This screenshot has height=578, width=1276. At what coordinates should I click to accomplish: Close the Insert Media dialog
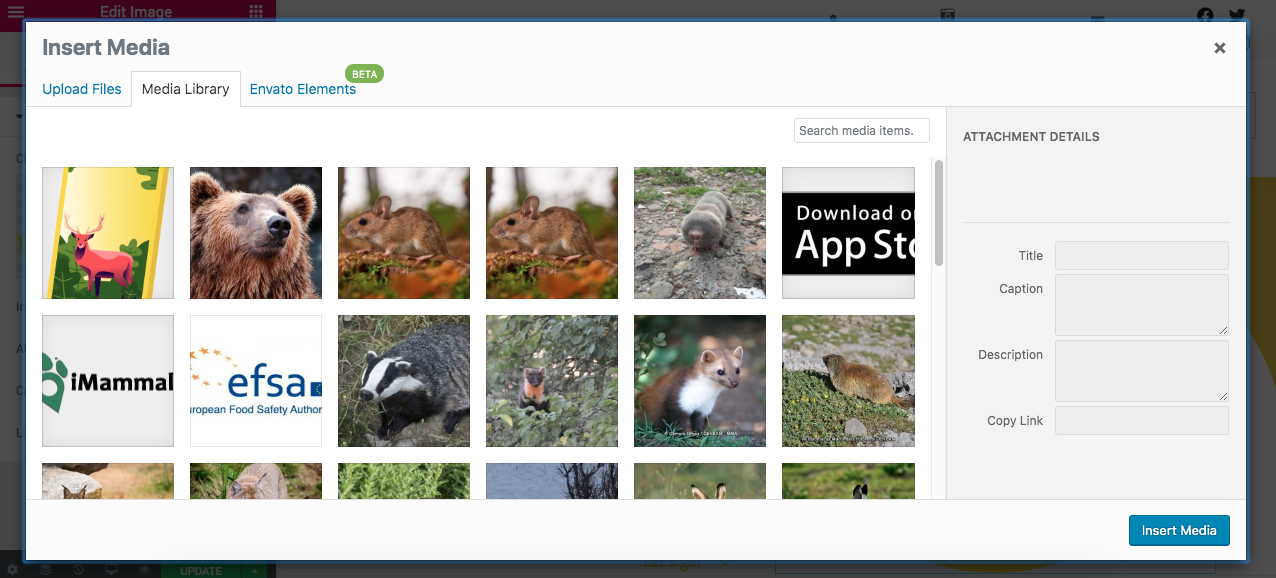[1219, 48]
